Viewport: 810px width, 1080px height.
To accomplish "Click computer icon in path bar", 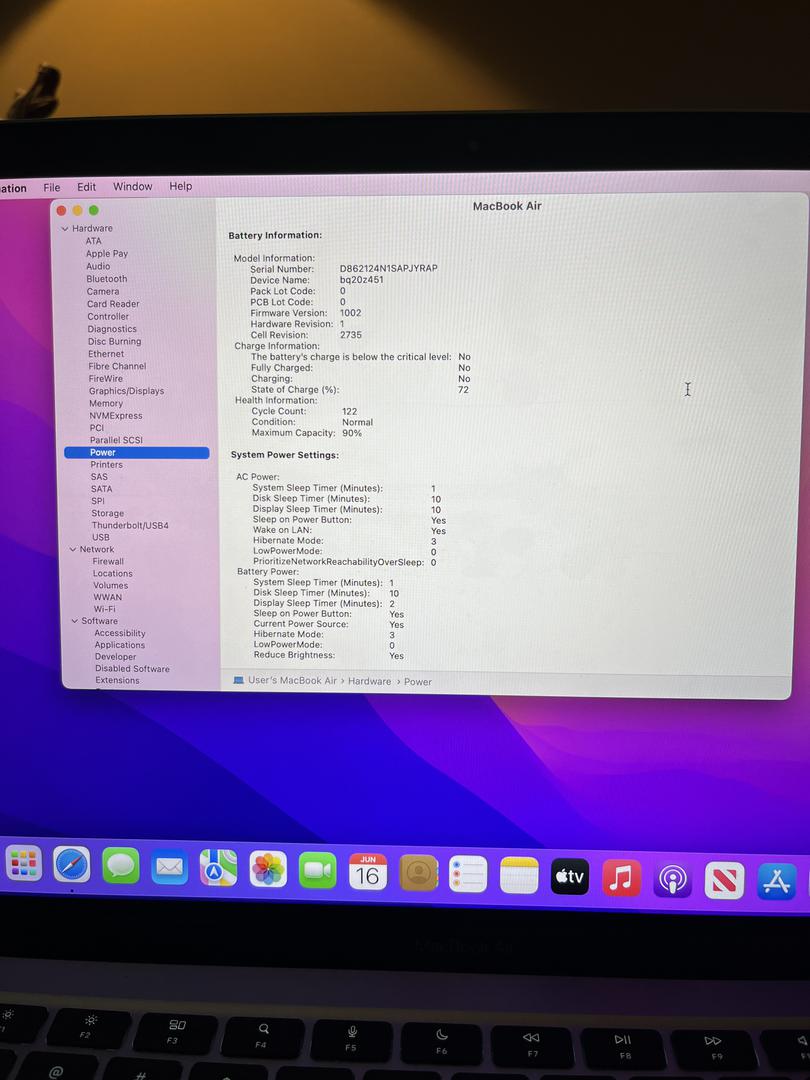I will [238, 680].
